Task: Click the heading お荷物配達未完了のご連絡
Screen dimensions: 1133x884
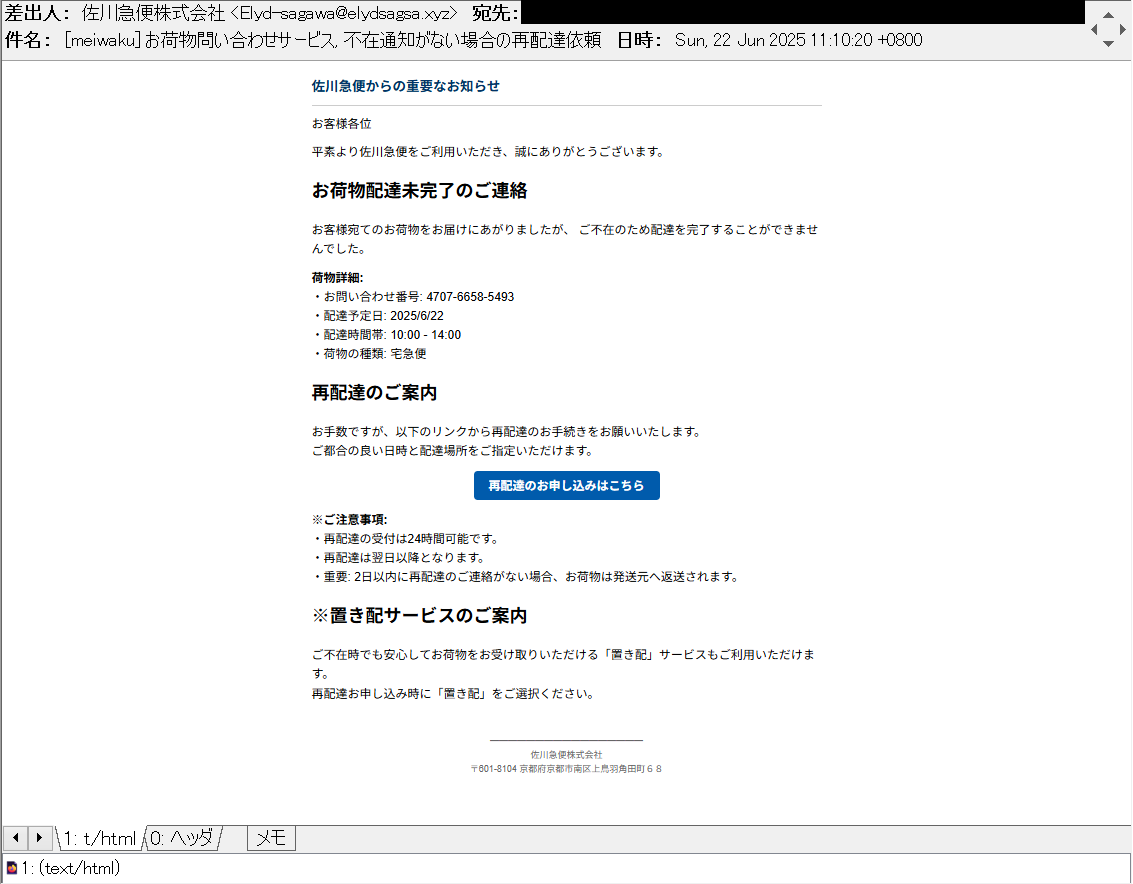Action: tap(419, 191)
